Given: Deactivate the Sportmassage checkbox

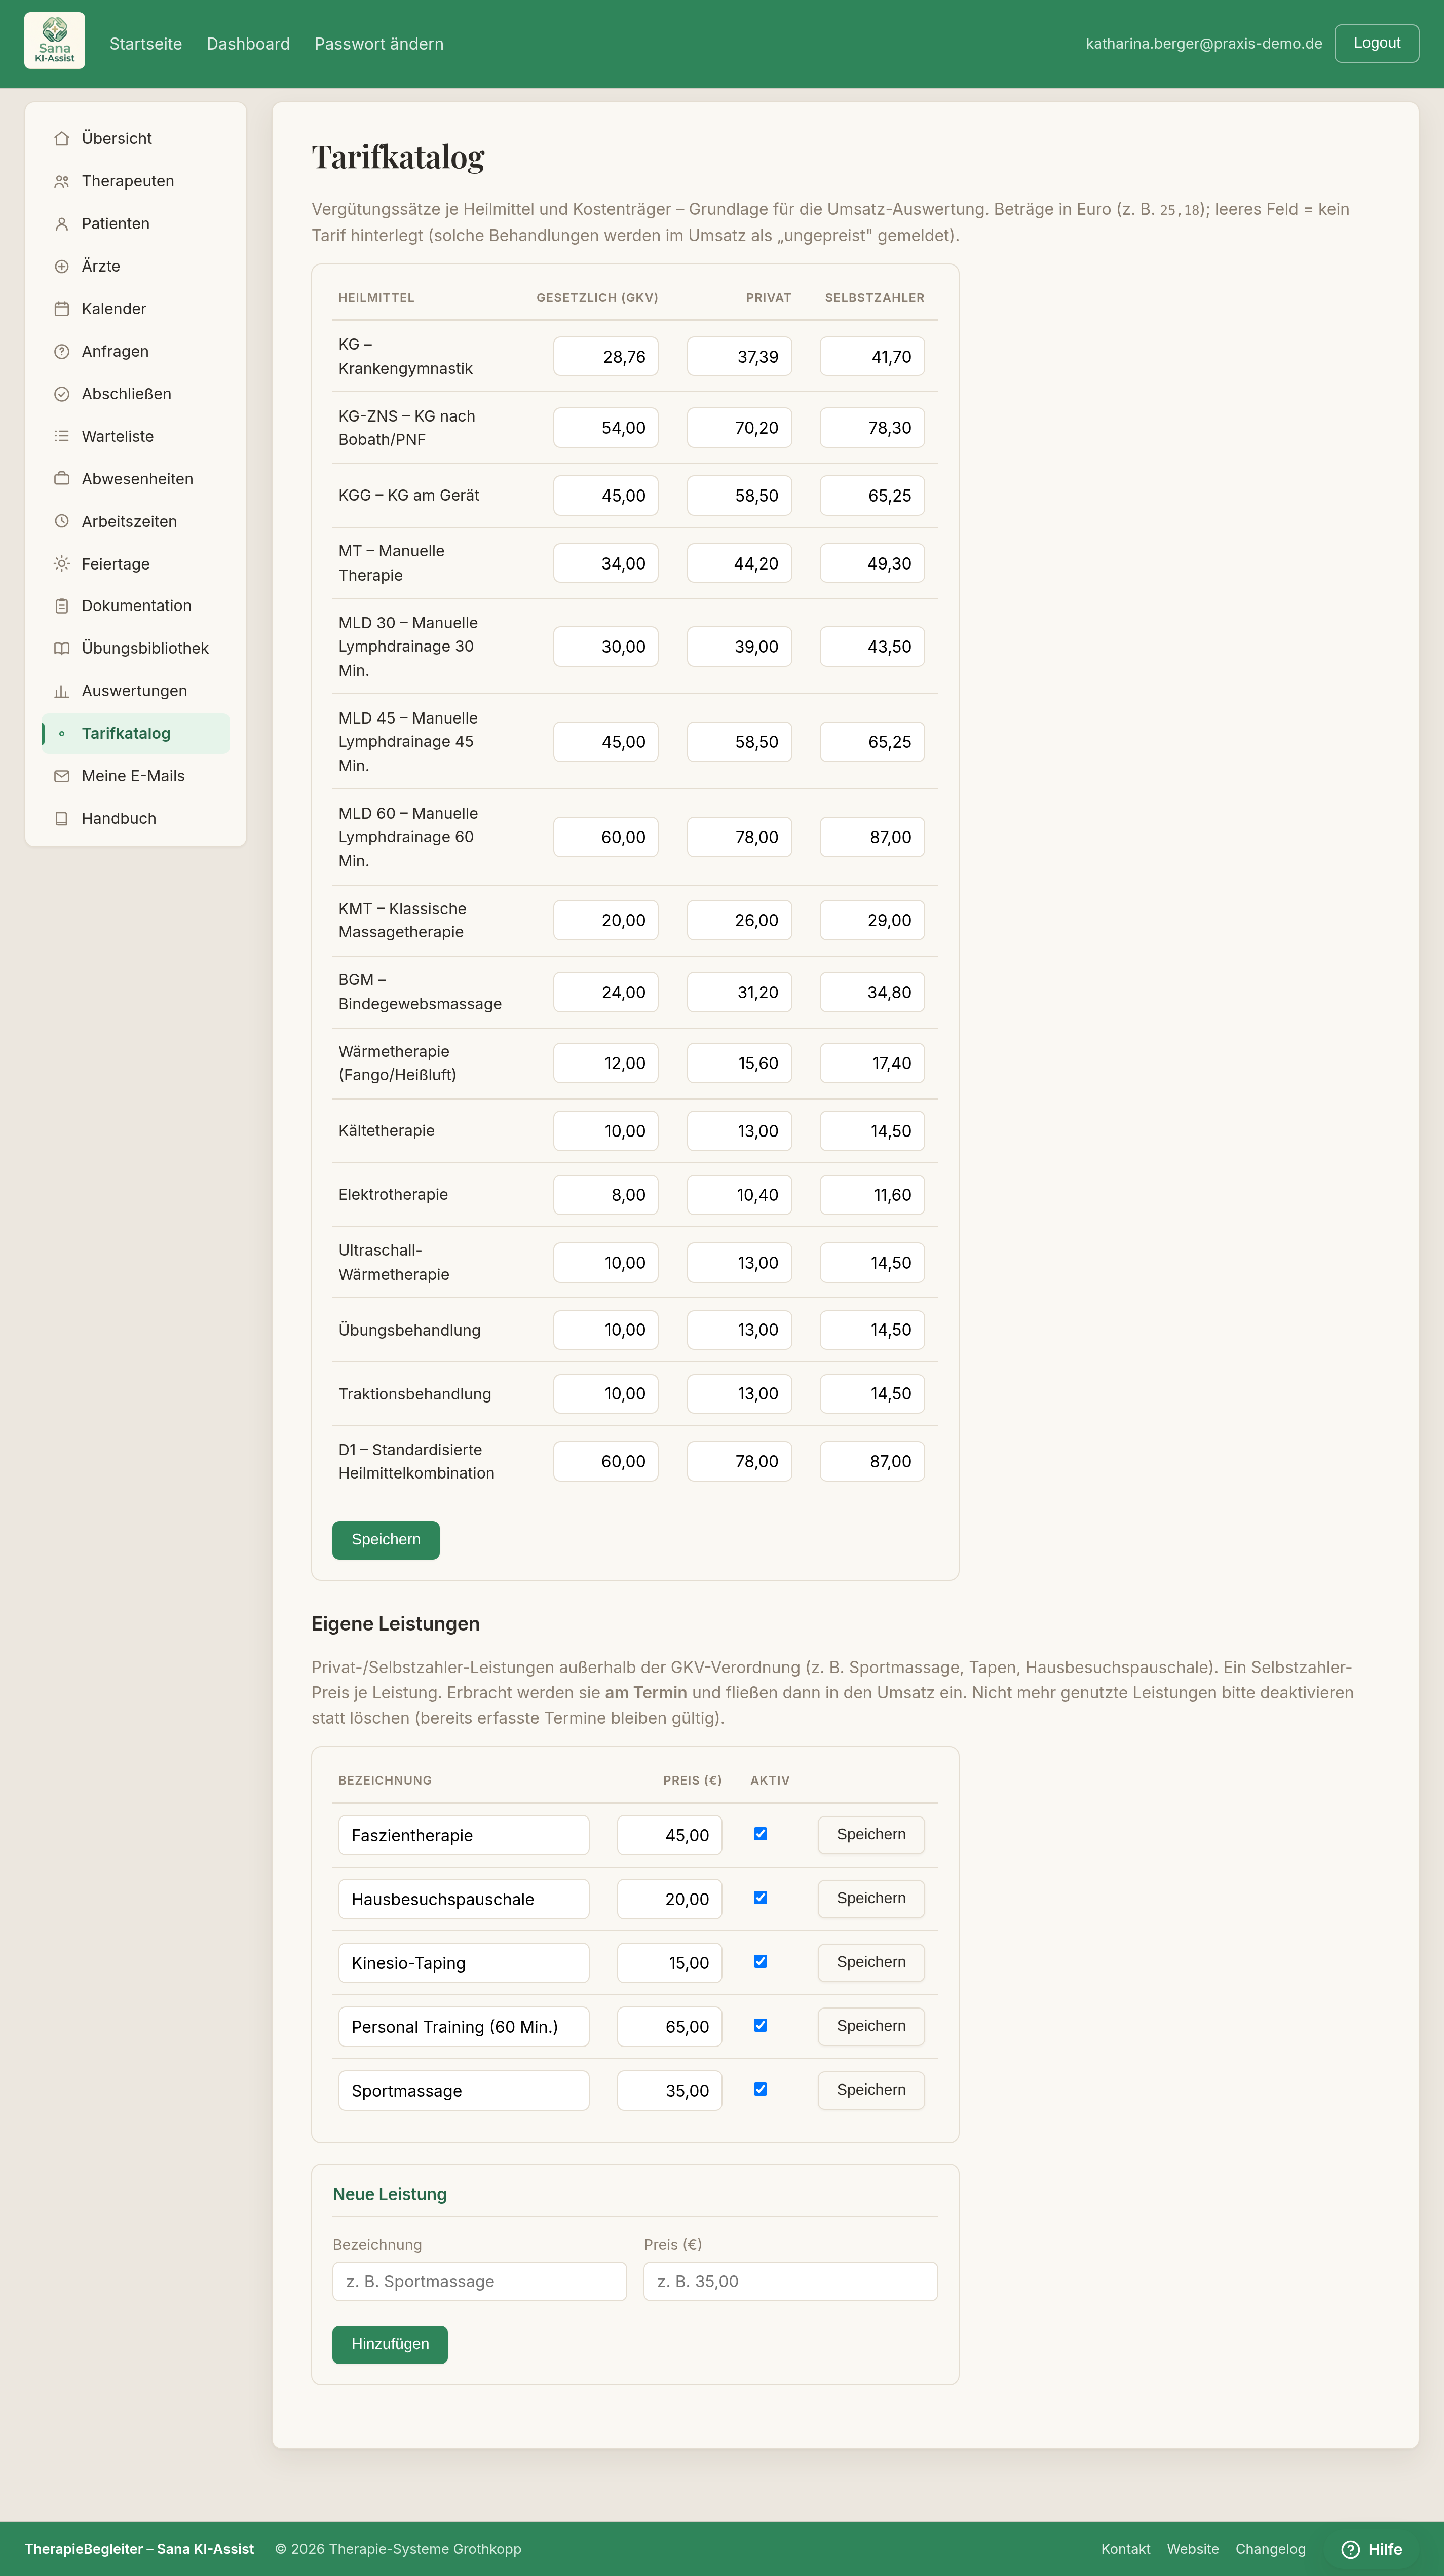Looking at the screenshot, I should click(x=760, y=2089).
